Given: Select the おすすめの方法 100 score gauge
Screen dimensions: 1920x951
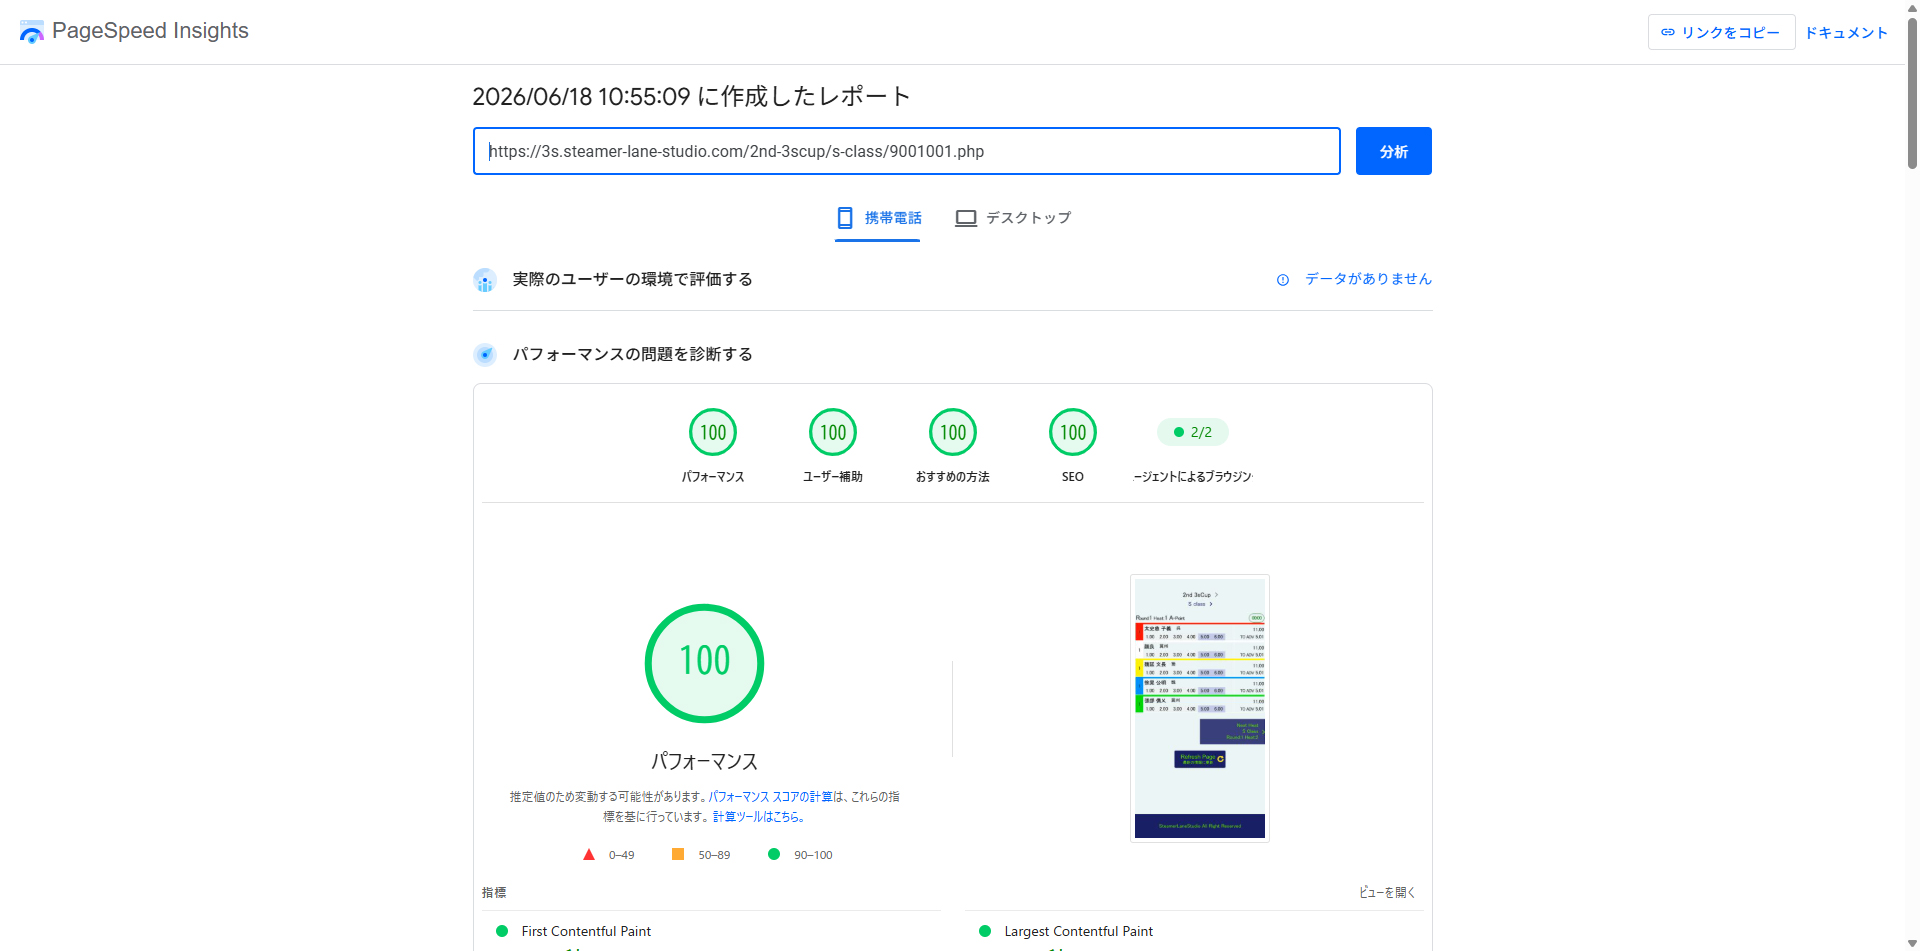Looking at the screenshot, I should coord(953,432).
